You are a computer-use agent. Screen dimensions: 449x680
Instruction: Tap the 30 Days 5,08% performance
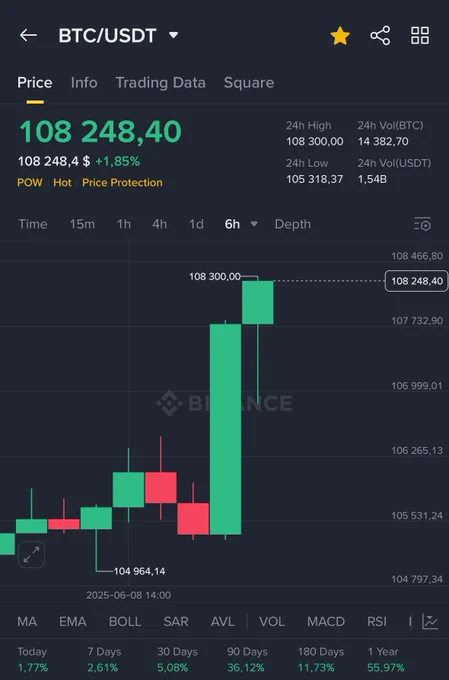pyautogui.click(x=177, y=659)
